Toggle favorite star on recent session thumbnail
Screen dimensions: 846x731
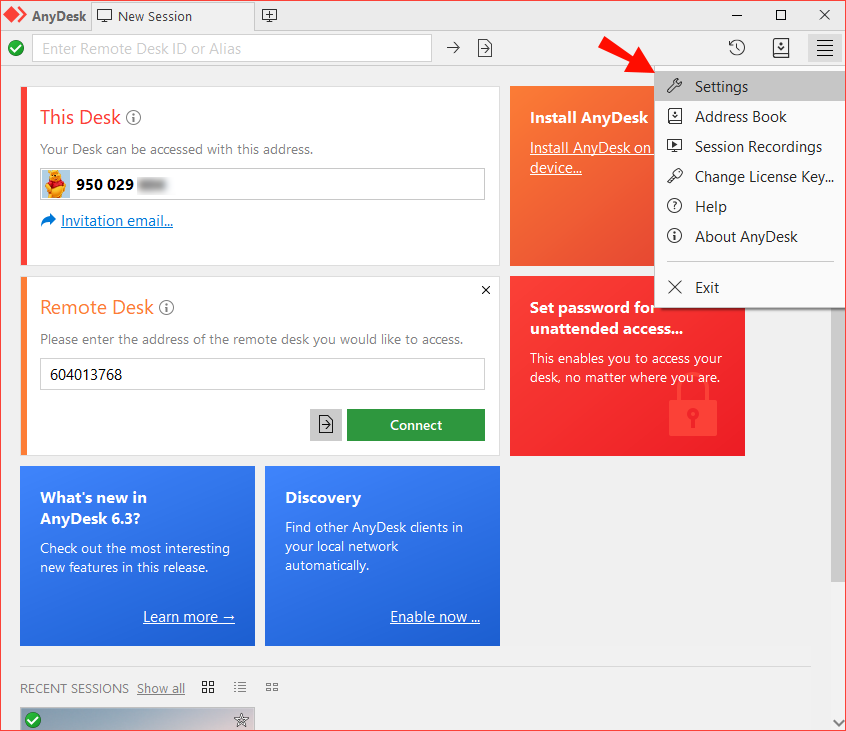241,720
